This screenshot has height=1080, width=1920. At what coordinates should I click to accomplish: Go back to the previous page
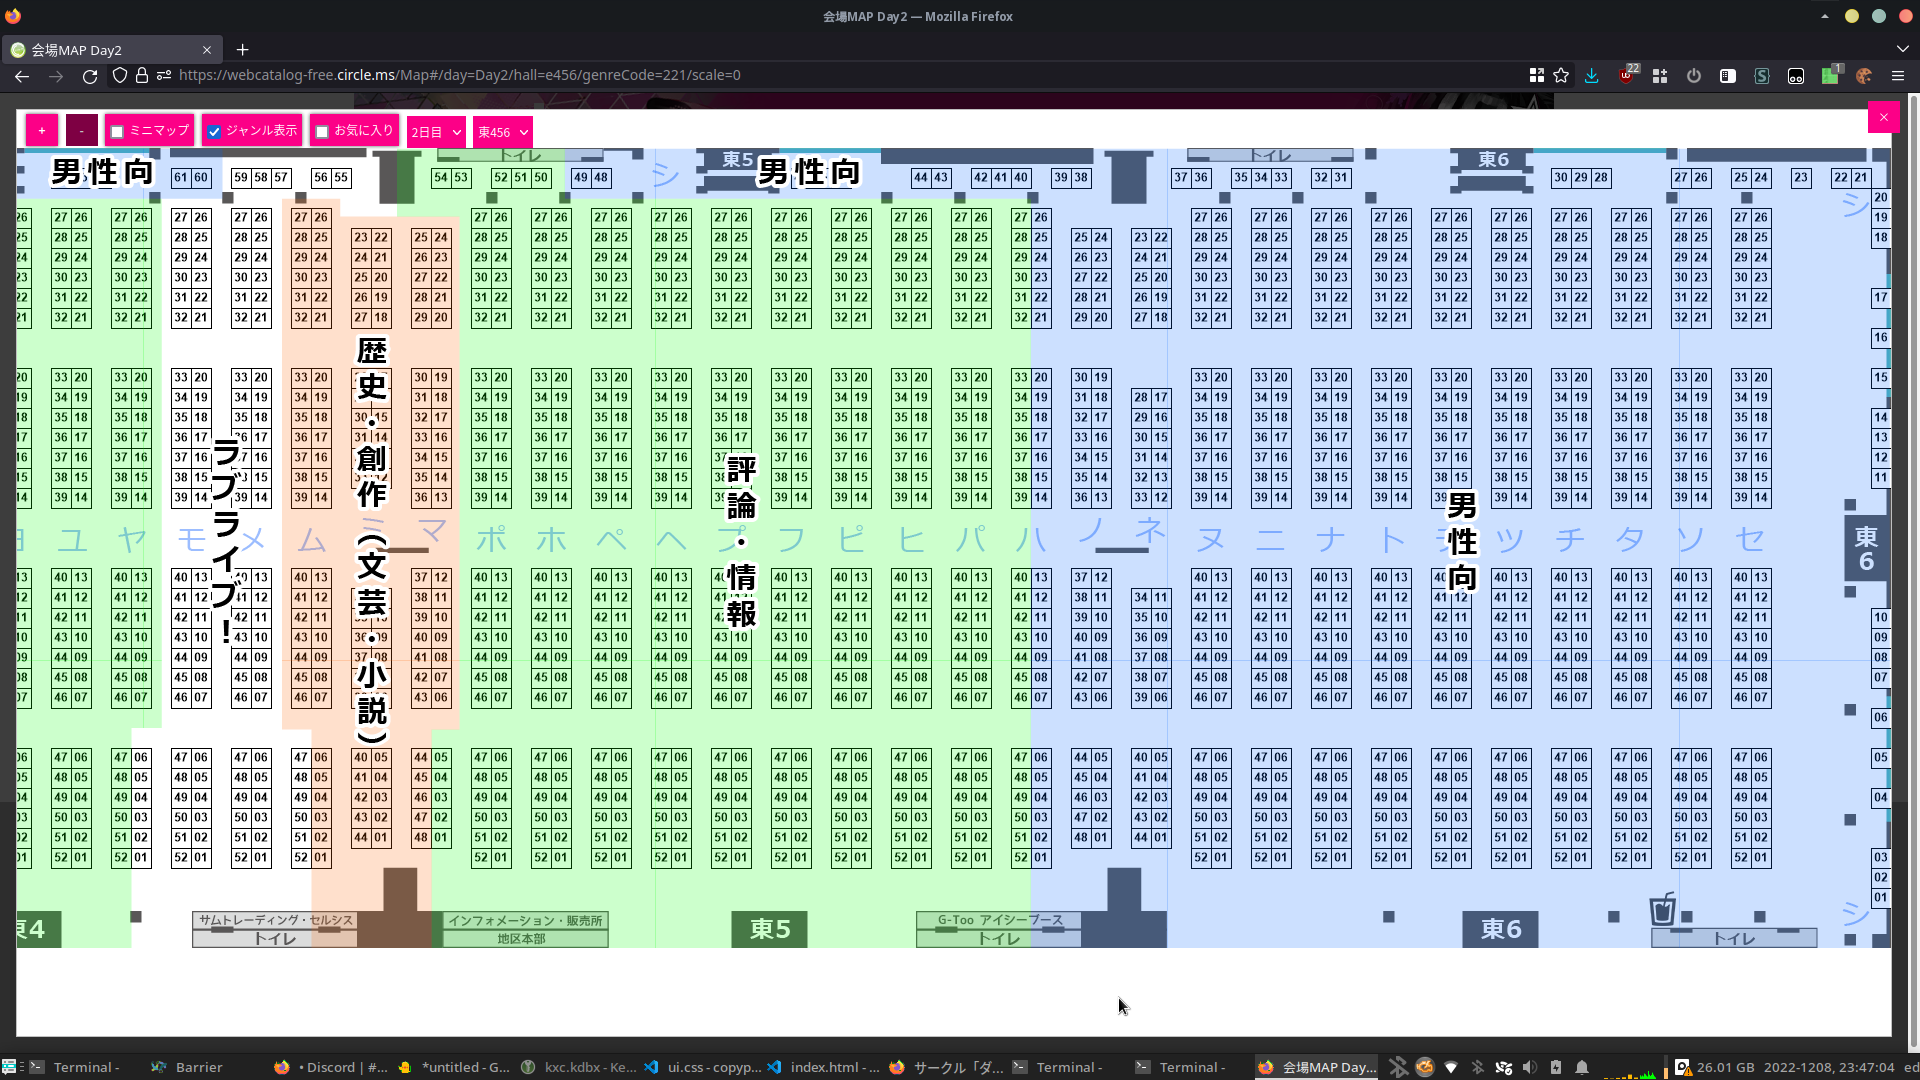[x=22, y=76]
